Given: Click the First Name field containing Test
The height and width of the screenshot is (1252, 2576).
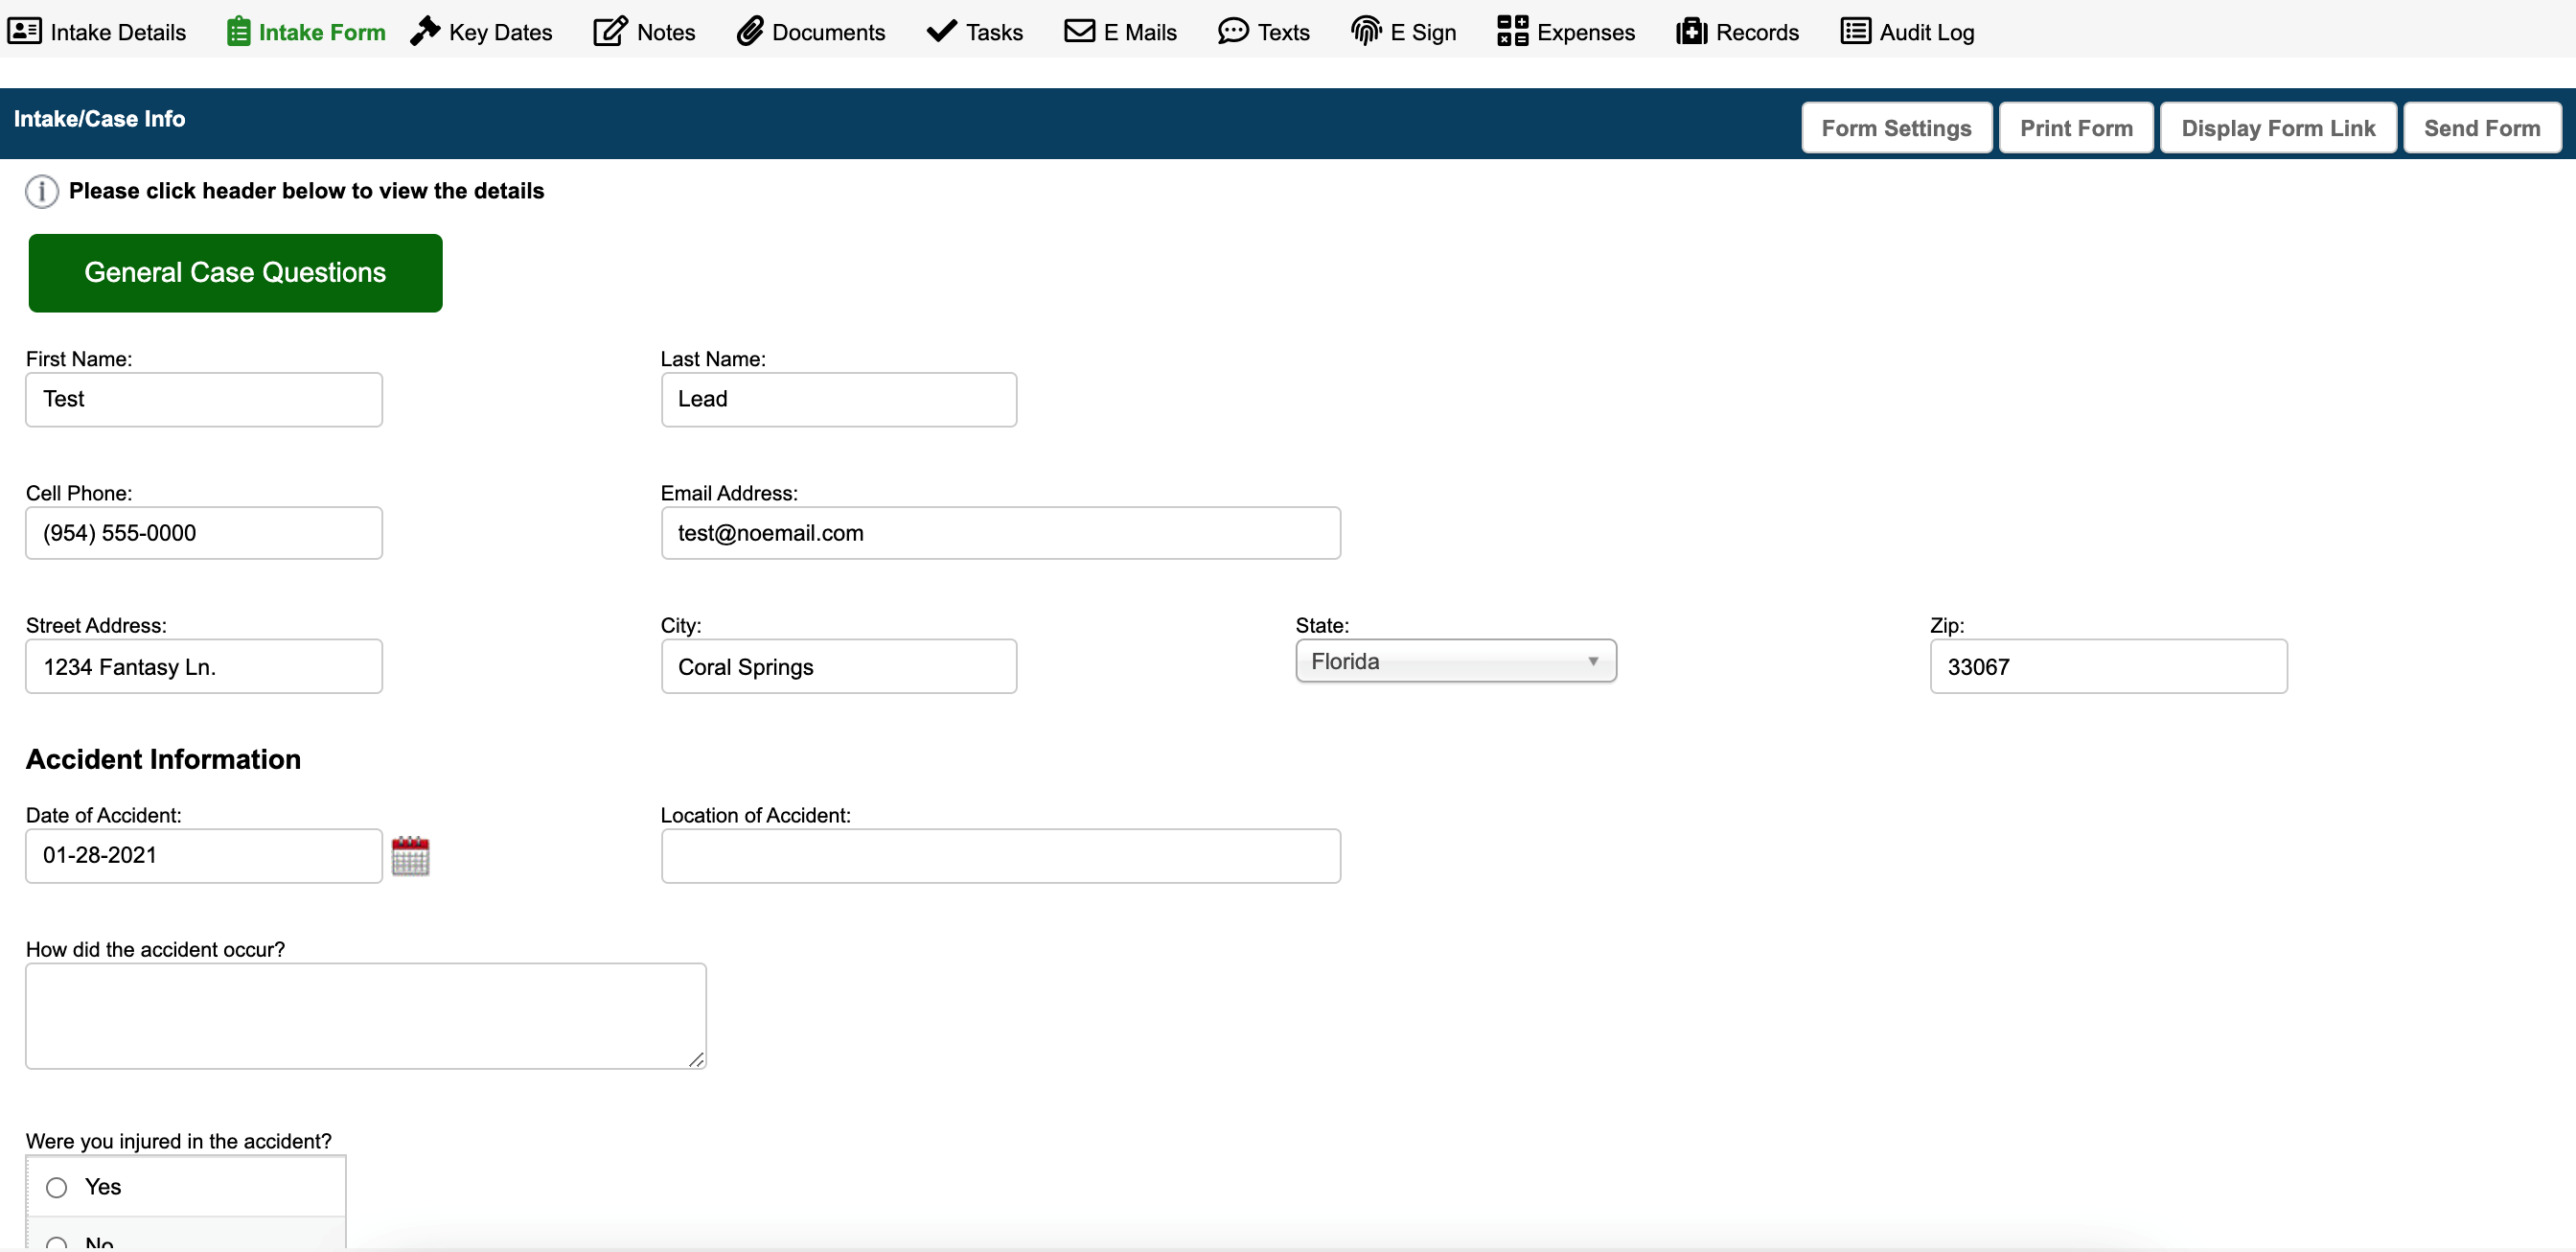Looking at the screenshot, I should [204, 399].
